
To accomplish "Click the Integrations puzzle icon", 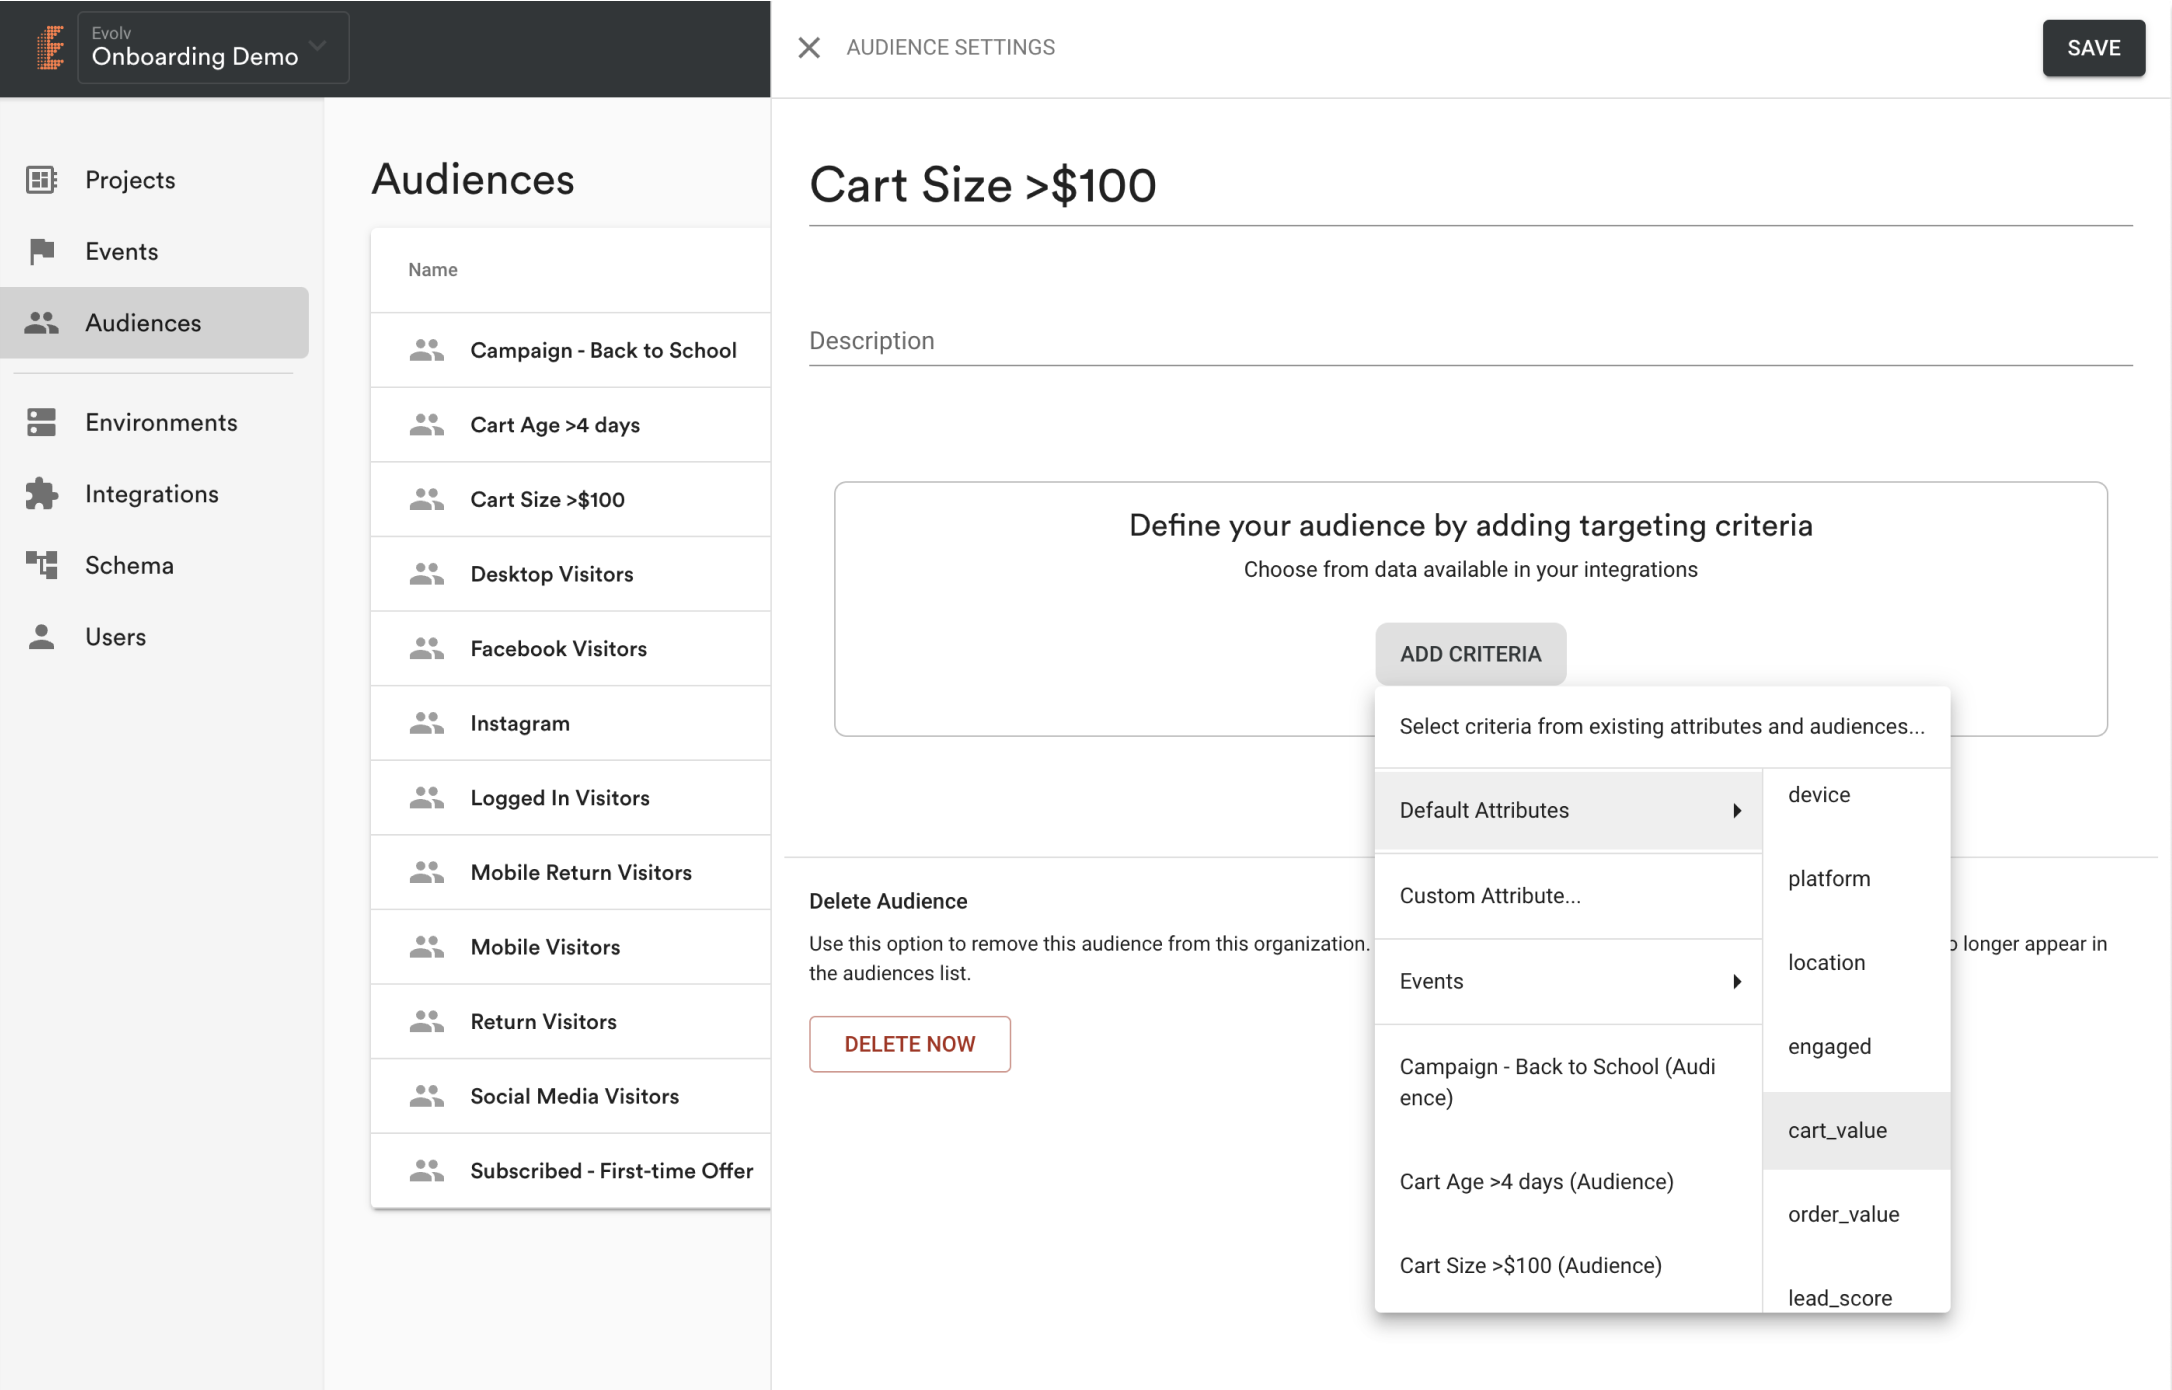I will click(41, 494).
